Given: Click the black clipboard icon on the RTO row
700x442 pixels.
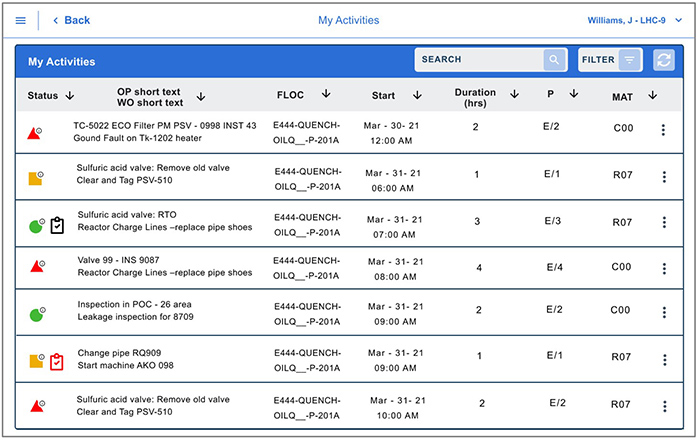Looking at the screenshot, I should click(57, 225).
